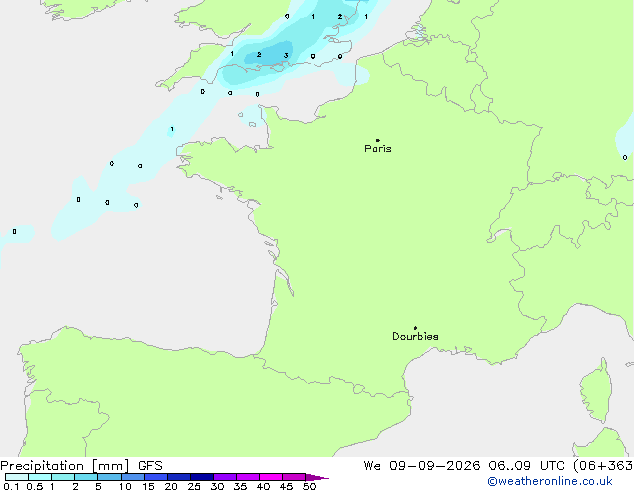Click the '50' legend scale label
The height and width of the screenshot is (490, 634).
310,486
